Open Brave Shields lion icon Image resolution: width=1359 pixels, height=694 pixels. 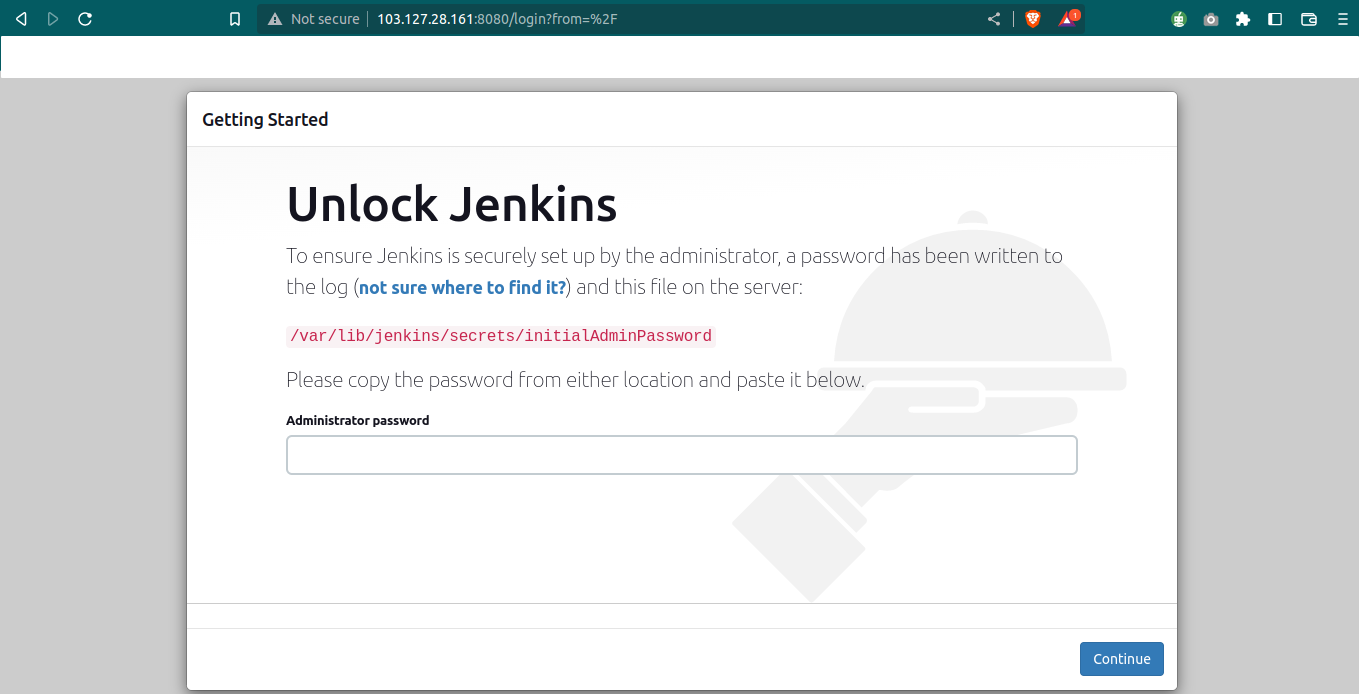(1033, 19)
